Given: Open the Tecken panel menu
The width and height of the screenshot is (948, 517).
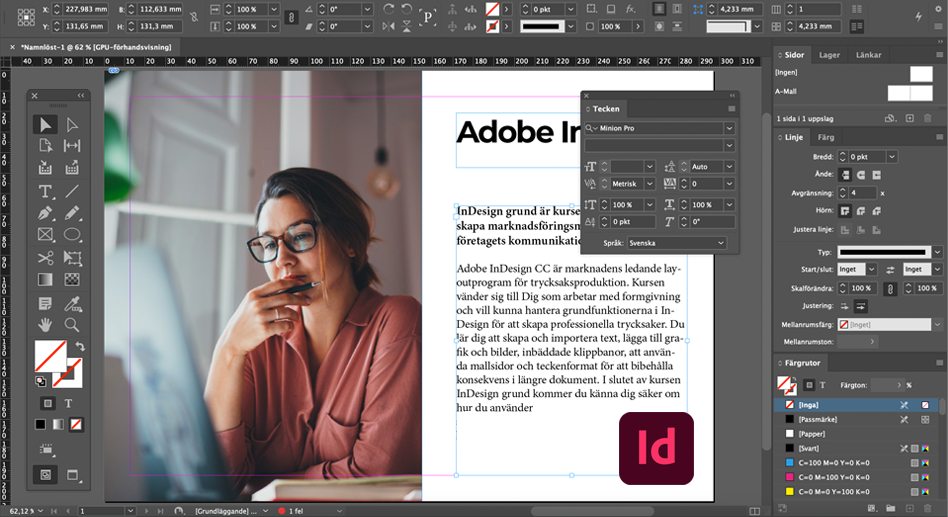Looking at the screenshot, I should [732, 109].
